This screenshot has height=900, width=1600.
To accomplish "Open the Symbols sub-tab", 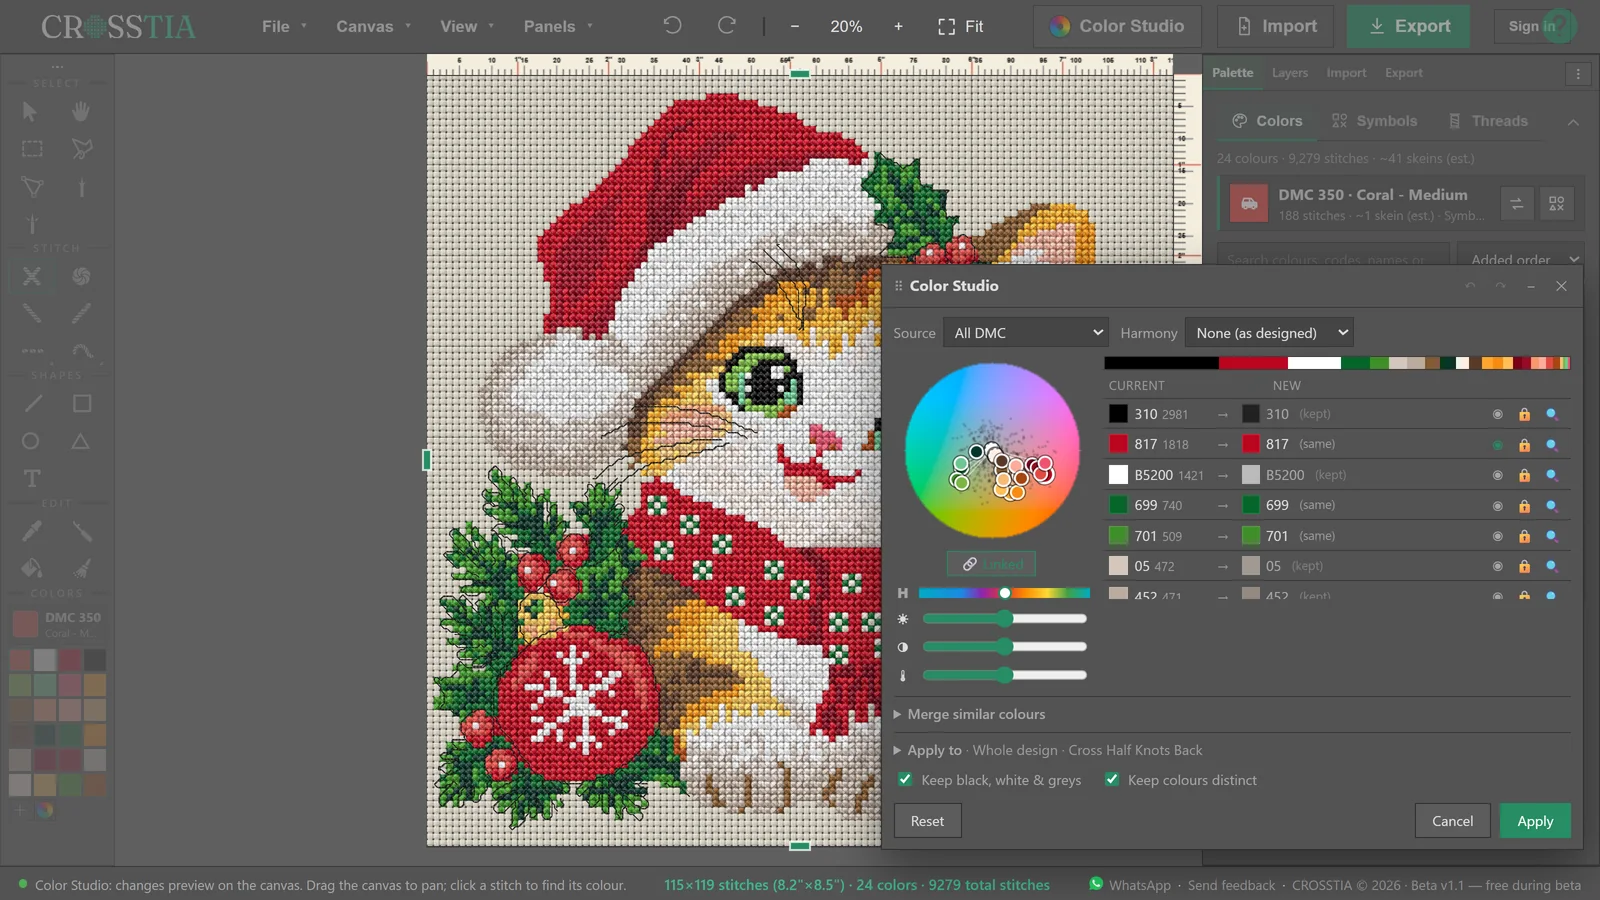I will 1374,121.
